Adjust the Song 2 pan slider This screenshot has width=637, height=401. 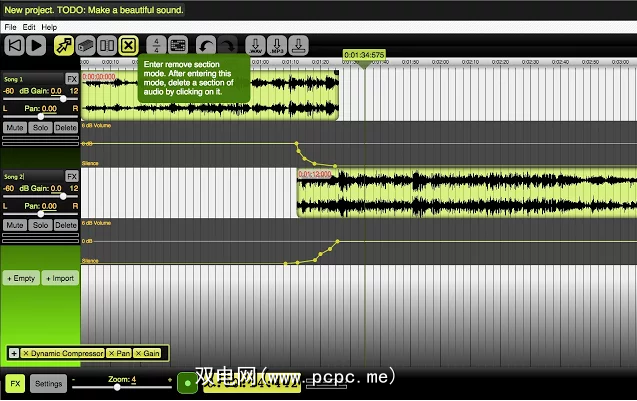(41, 214)
